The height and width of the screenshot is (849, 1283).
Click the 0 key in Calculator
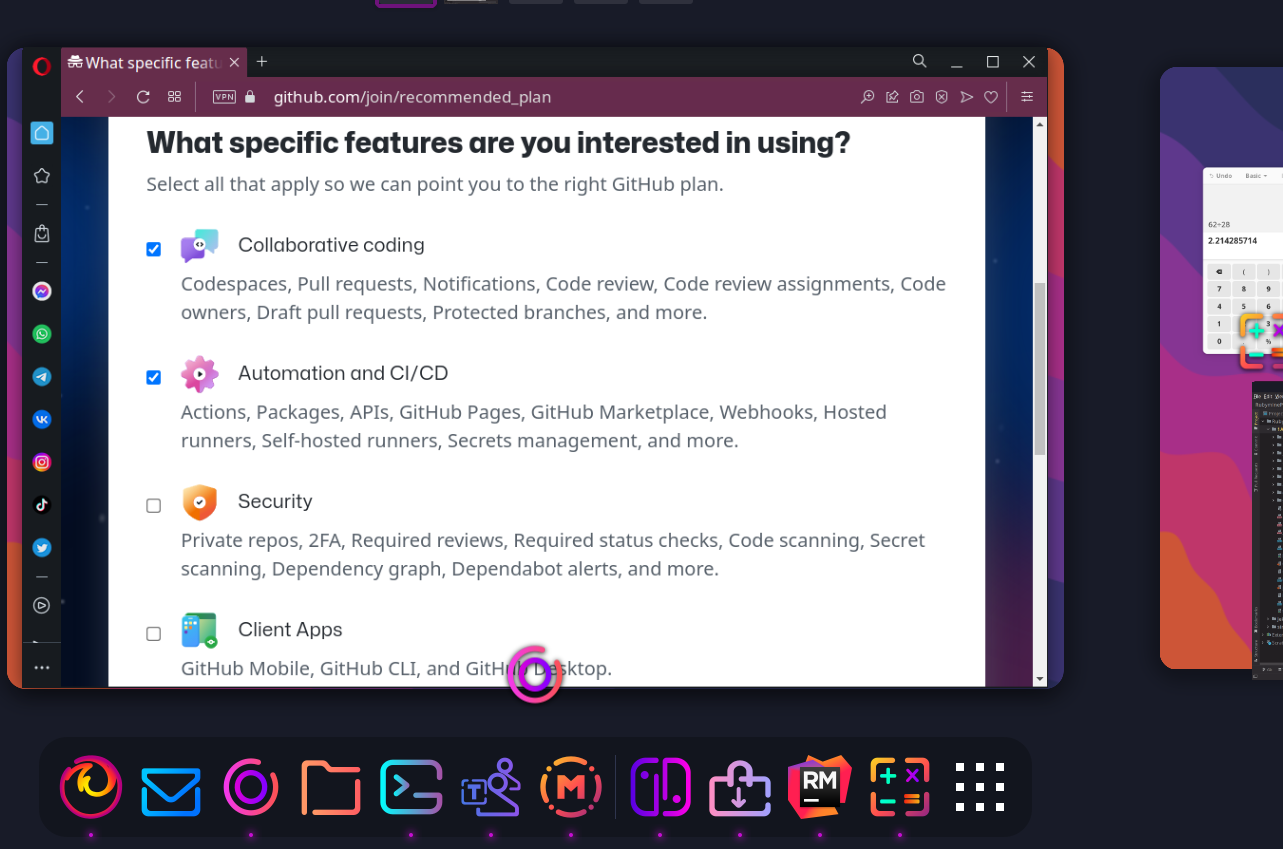pyautogui.click(x=1218, y=341)
